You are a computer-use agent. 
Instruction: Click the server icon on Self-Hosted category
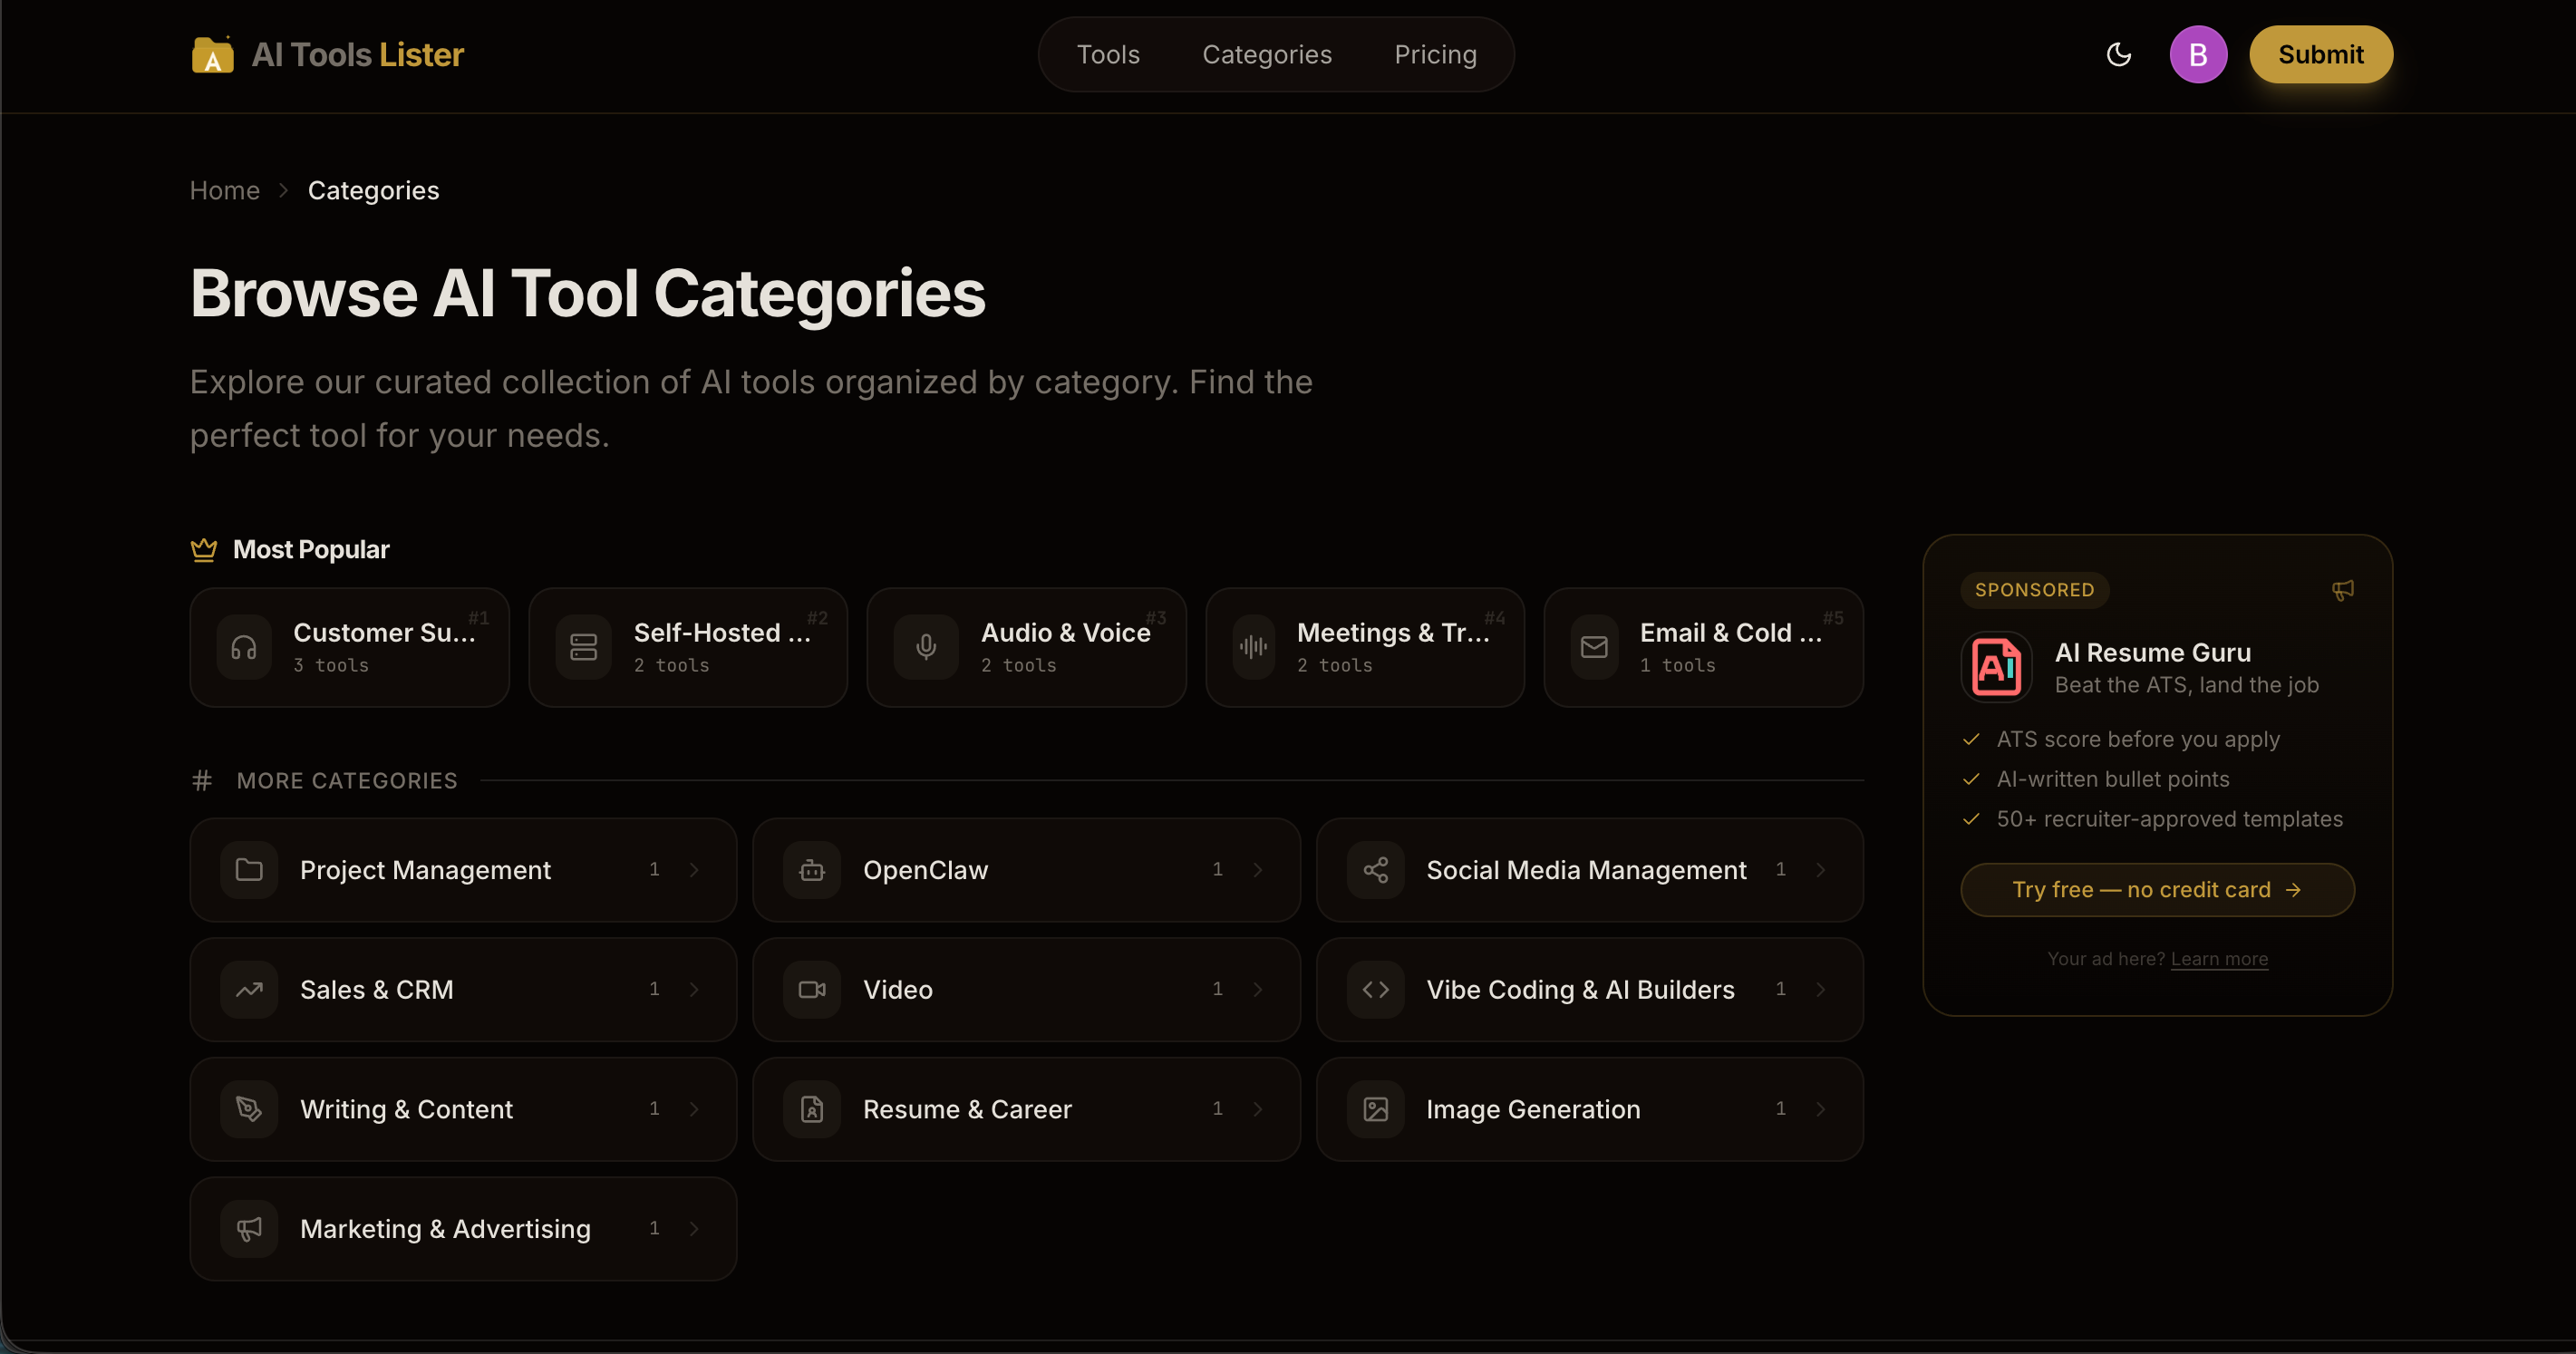click(x=584, y=647)
